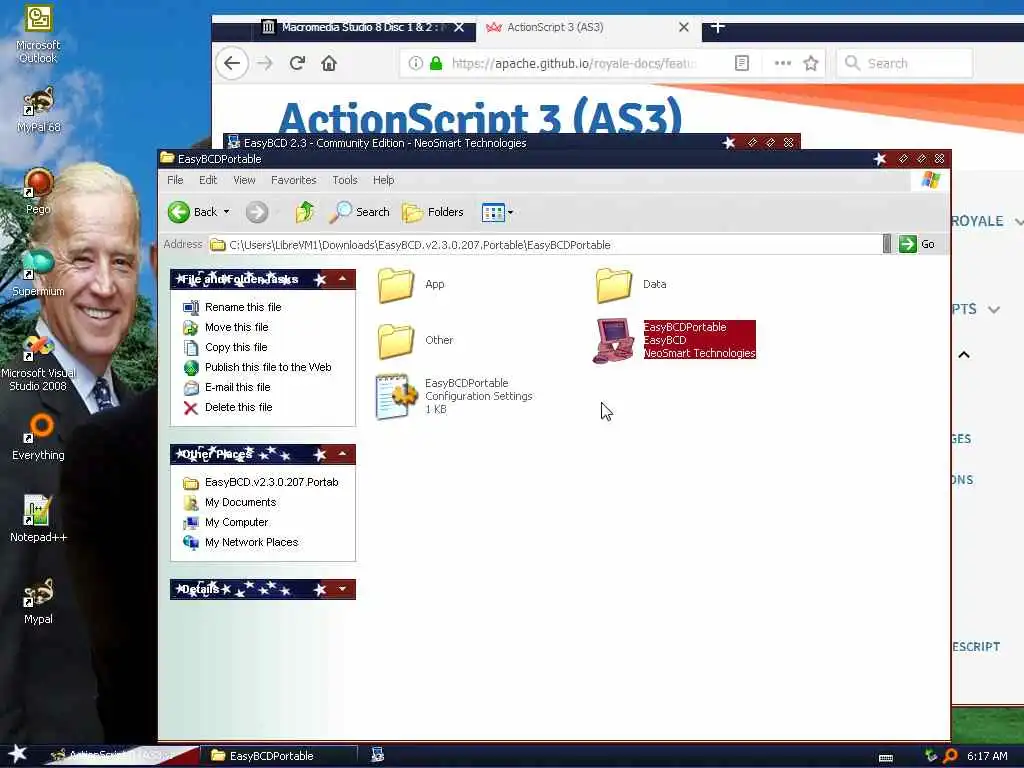This screenshot has height=768, width=1024.
Task: Open the Views dropdown button
Action: (497, 212)
